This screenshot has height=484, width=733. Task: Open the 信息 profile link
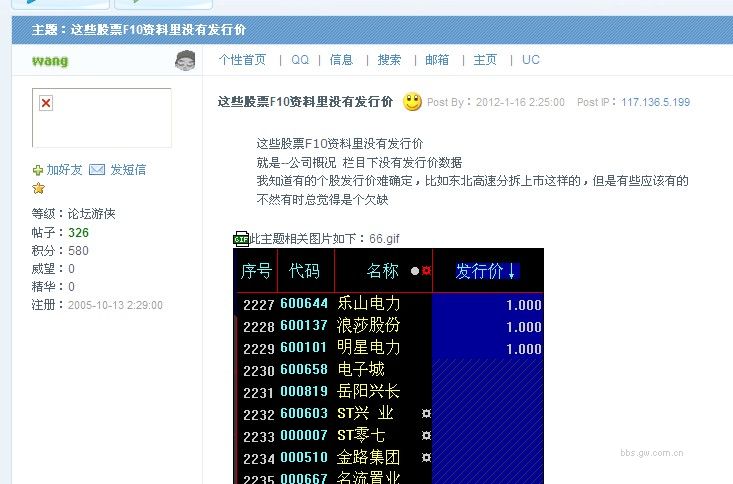pyautogui.click(x=341, y=60)
